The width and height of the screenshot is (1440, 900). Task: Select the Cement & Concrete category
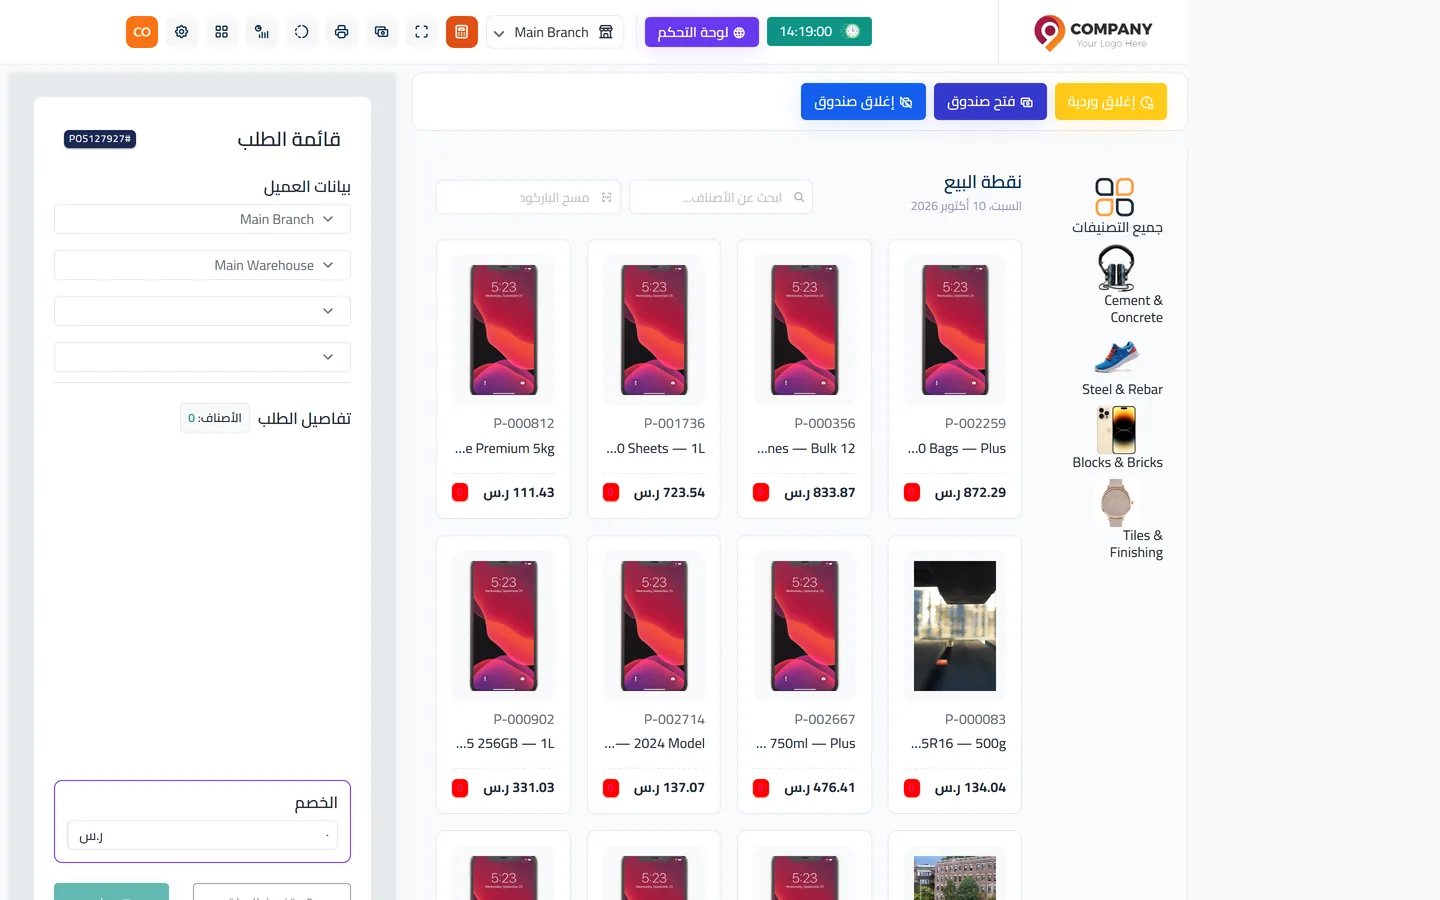point(1117,285)
